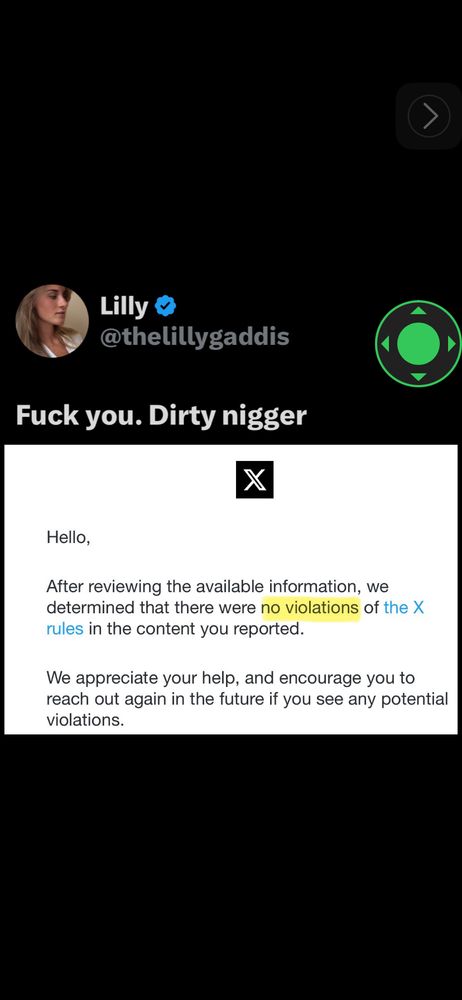Open the Lilly display name
This screenshot has height=1000, width=462.
(124, 307)
